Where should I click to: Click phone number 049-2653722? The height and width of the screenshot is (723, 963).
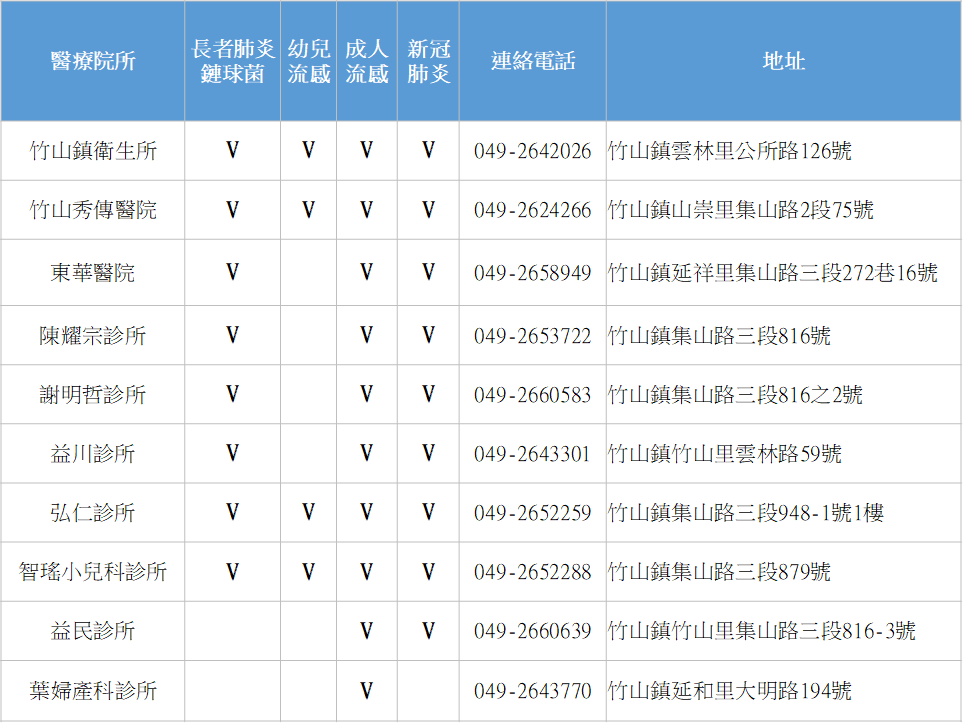(532, 336)
